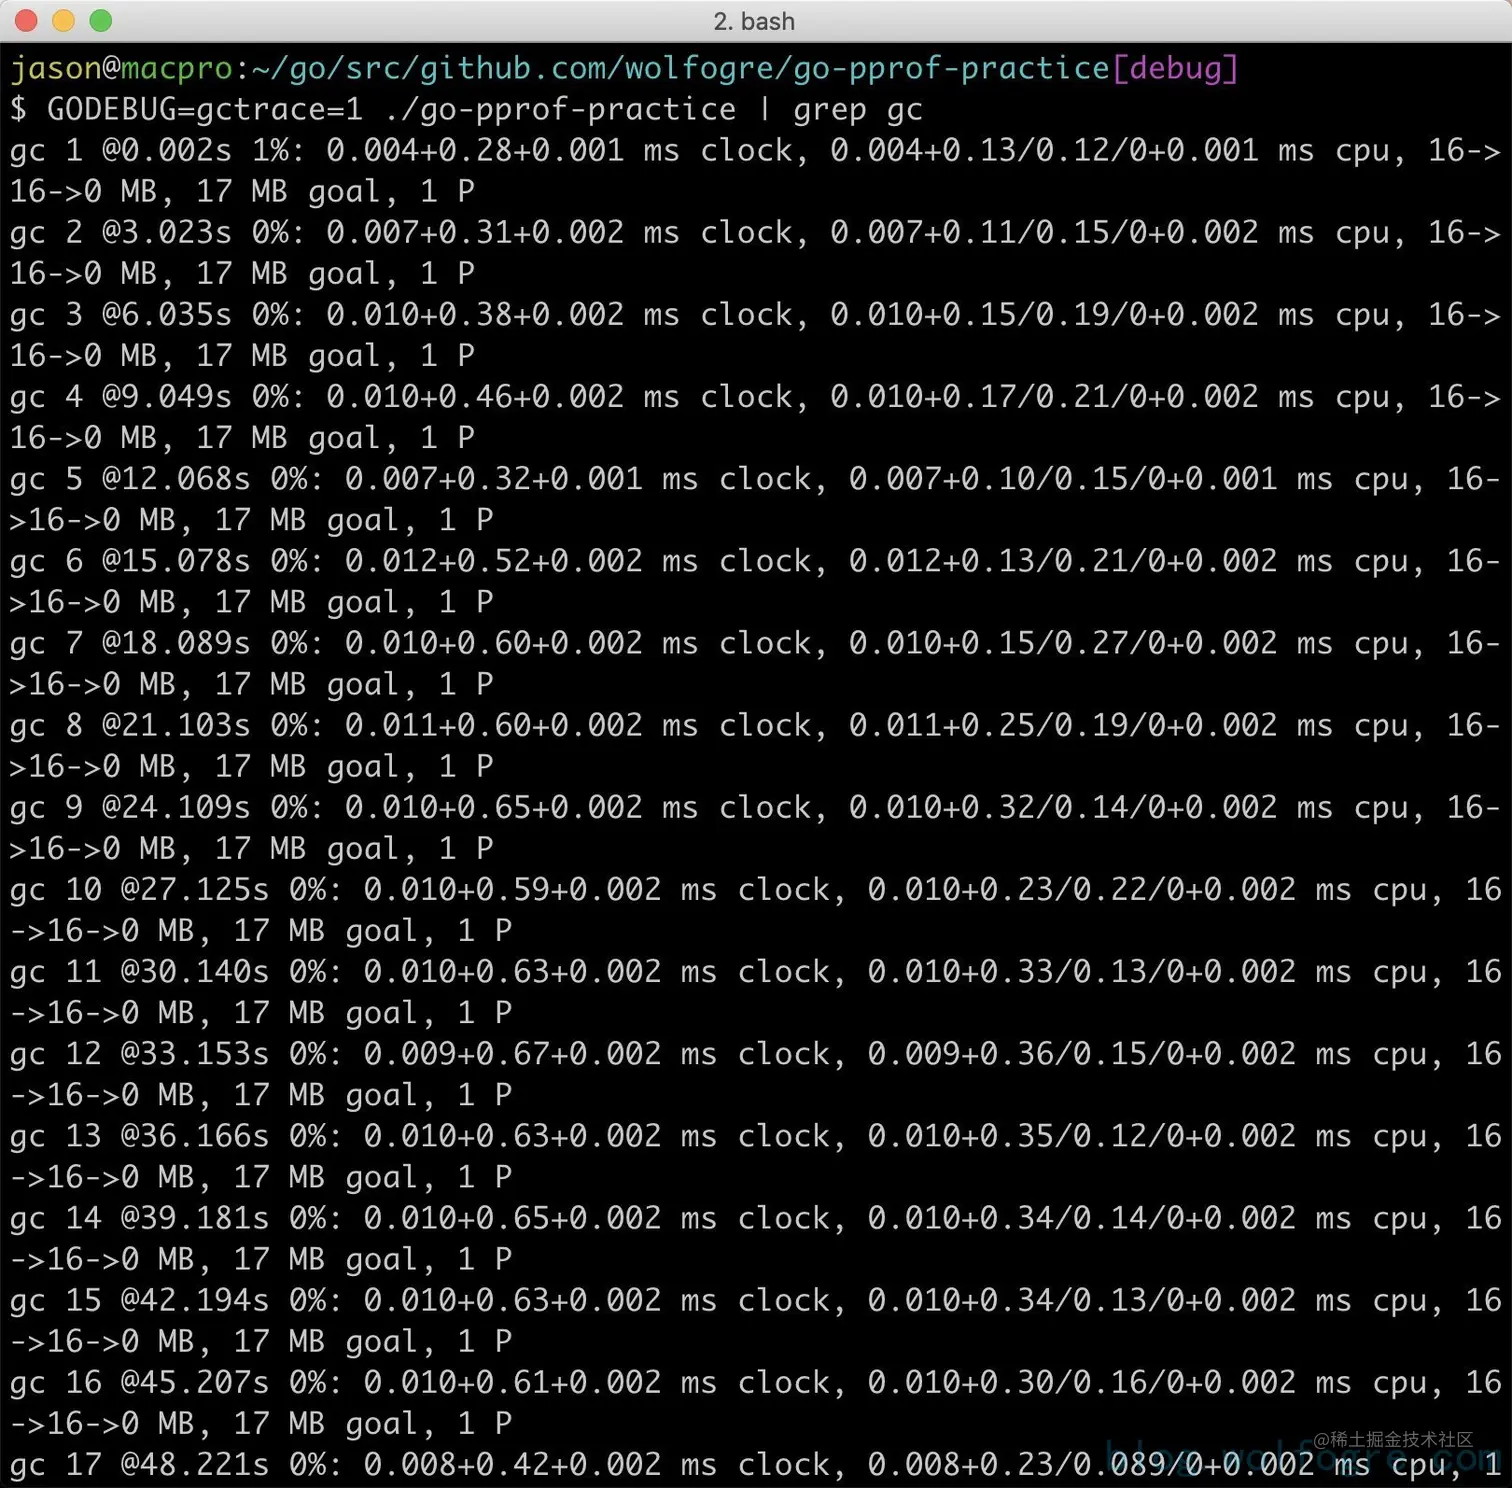Screen dimensions: 1512x1488
Task: Click '0.008+0.23/0.089/0+0.002' cpu value in gc 17
Action: pyautogui.click(x=1091, y=1465)
